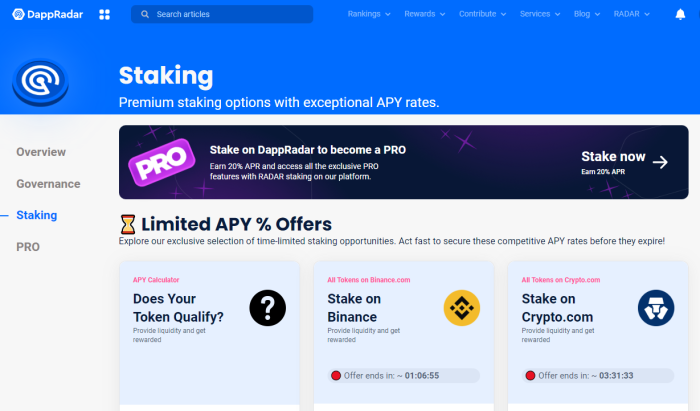Click All Tokens on Binance.com label
Viewport: 700px width, 411px height.
click(x=369, y=280)
